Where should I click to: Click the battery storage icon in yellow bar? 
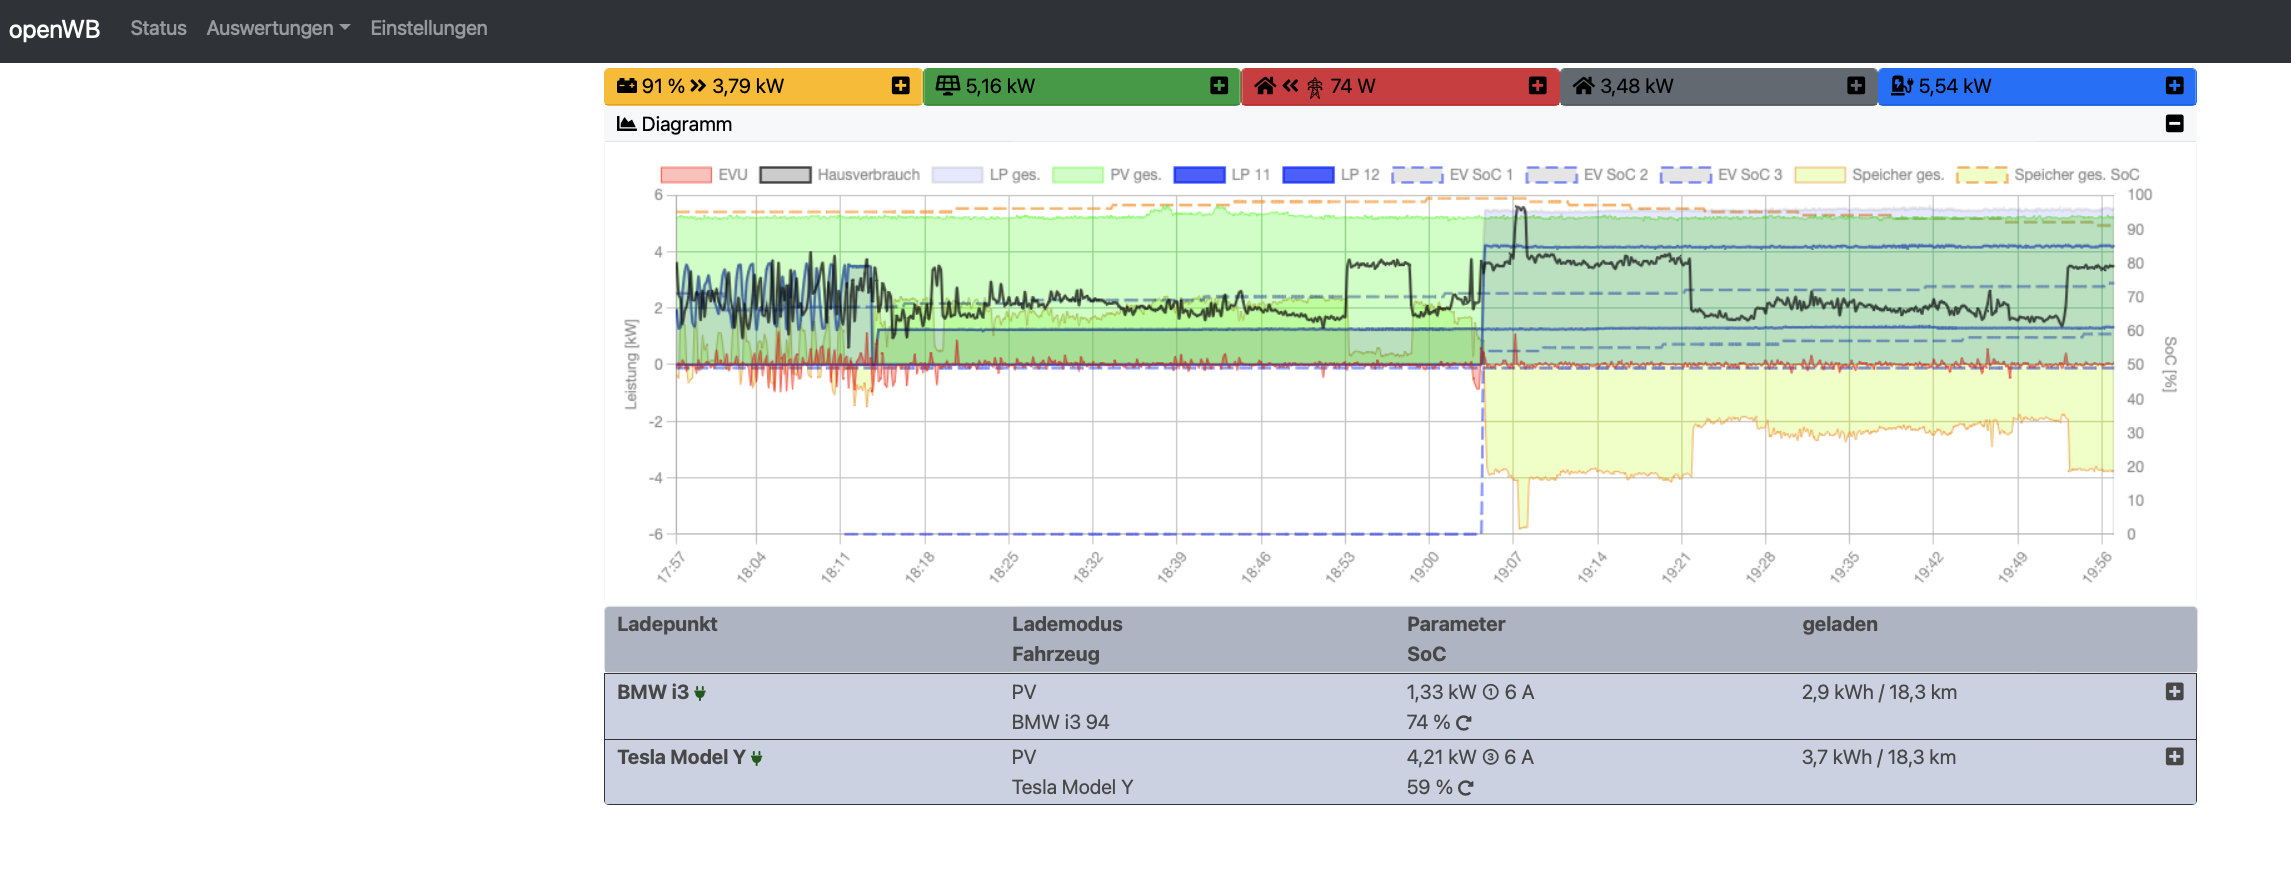tap(627, 86)
